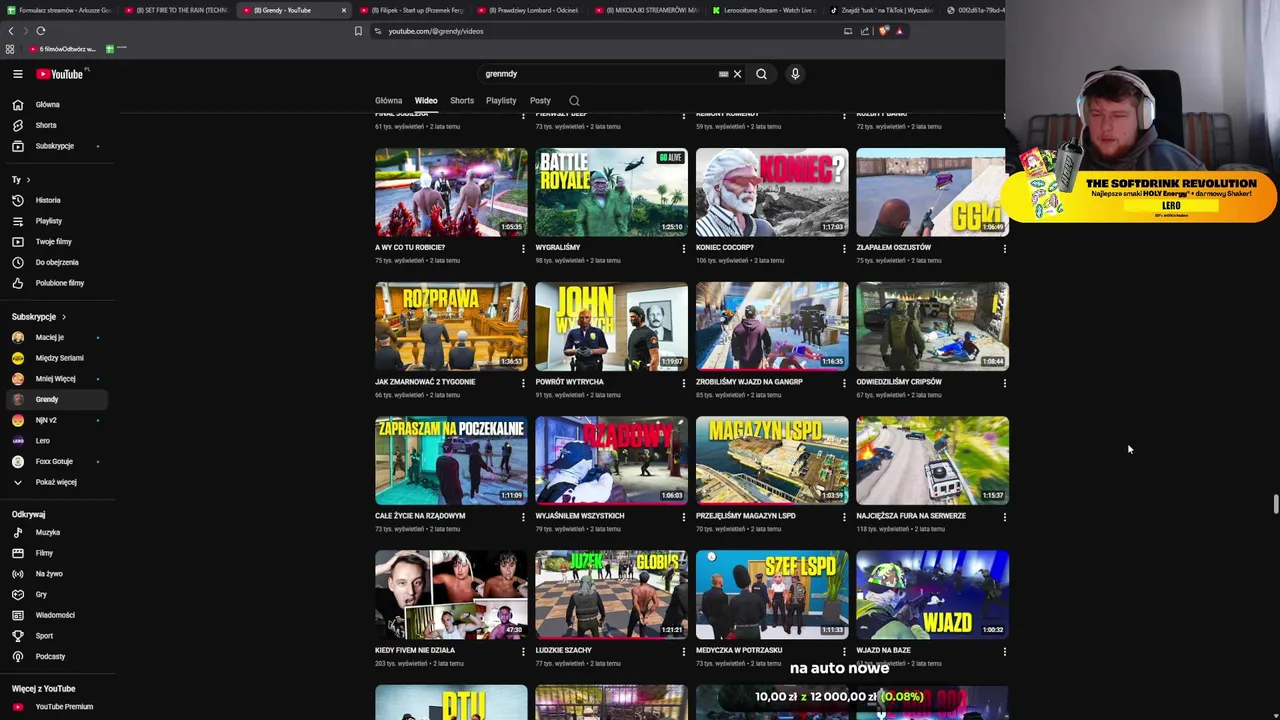1280x720 pixels.
Task: Open Wiadomości in the Odkrywaj section
Action: tap(54, 615)
